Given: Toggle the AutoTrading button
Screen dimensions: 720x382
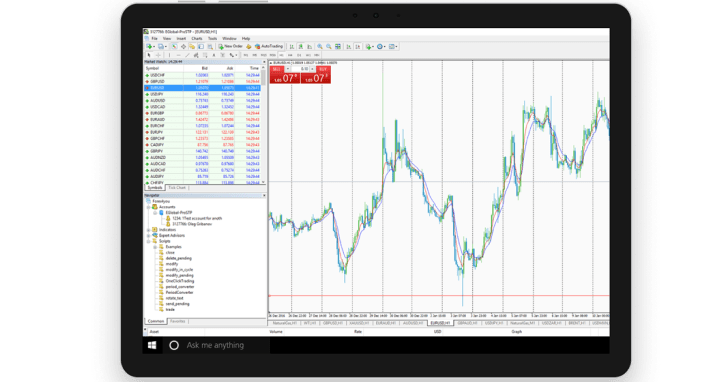Looking at the screenshot, I should click(x=269, y=46).
